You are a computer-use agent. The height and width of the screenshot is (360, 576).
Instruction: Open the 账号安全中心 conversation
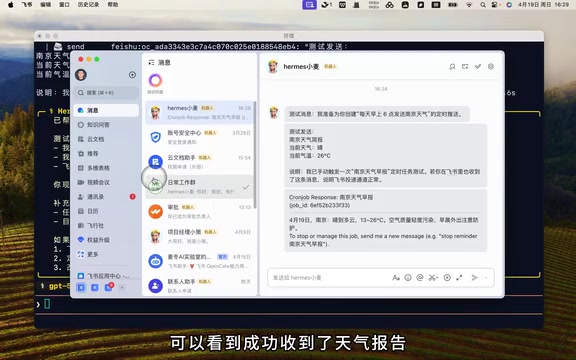(199, 137)
